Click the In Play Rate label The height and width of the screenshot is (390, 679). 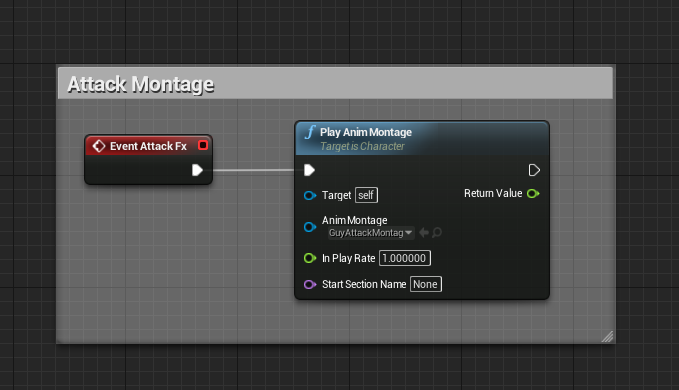point(349,258)
